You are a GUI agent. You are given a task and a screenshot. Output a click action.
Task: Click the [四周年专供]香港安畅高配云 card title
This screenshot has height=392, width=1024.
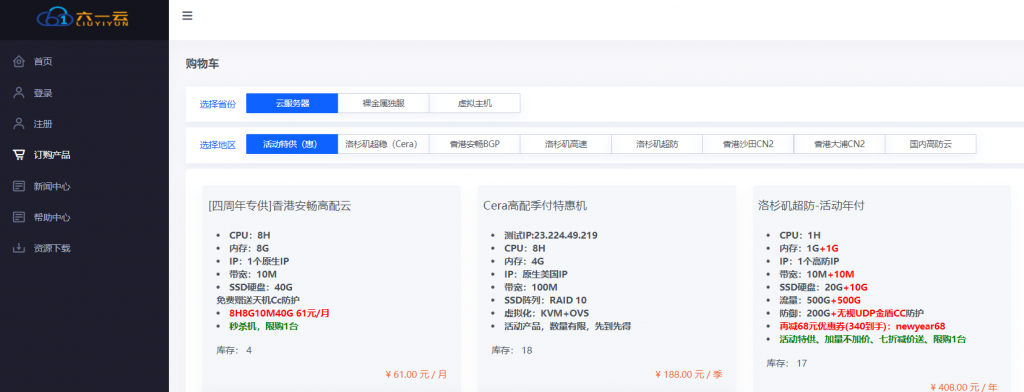pos(280,206)
